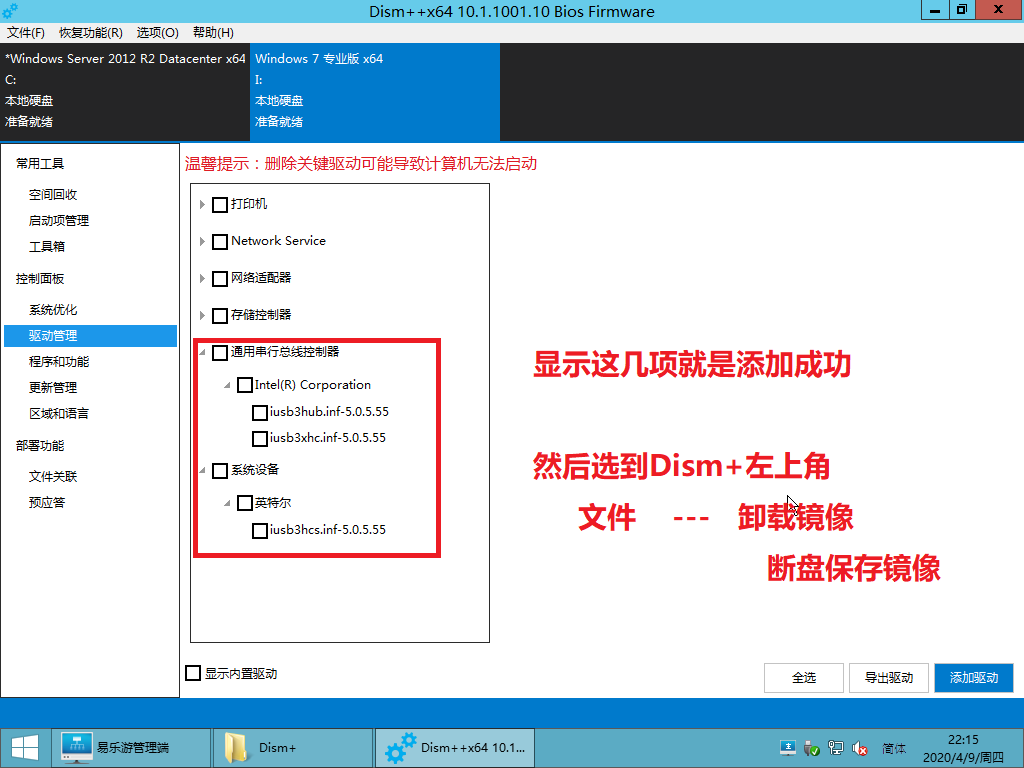Image resolution: width=1024 pixels, height=768 pixels.
Task: Click the safely remove hardware tray icon
Action: 812,748
